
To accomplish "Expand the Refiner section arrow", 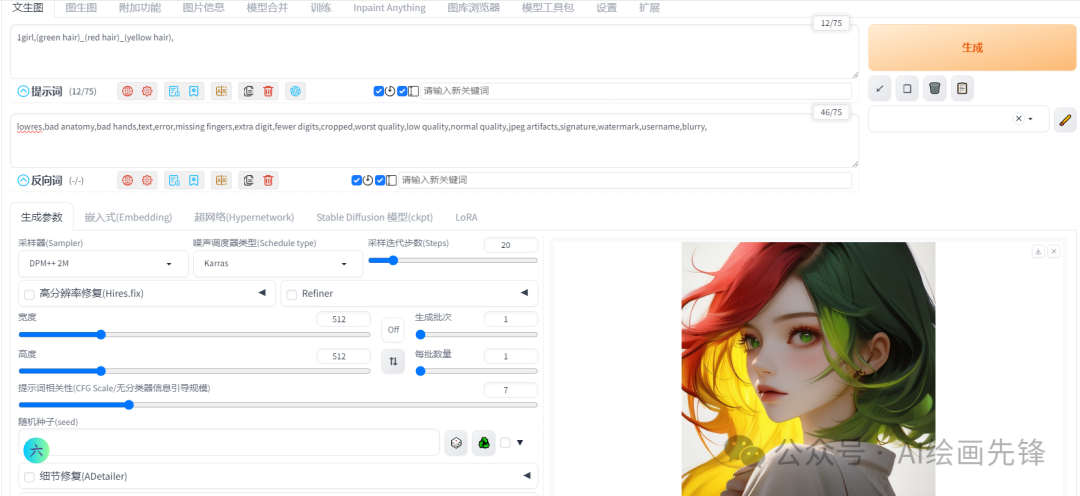I will coord(524,293).
